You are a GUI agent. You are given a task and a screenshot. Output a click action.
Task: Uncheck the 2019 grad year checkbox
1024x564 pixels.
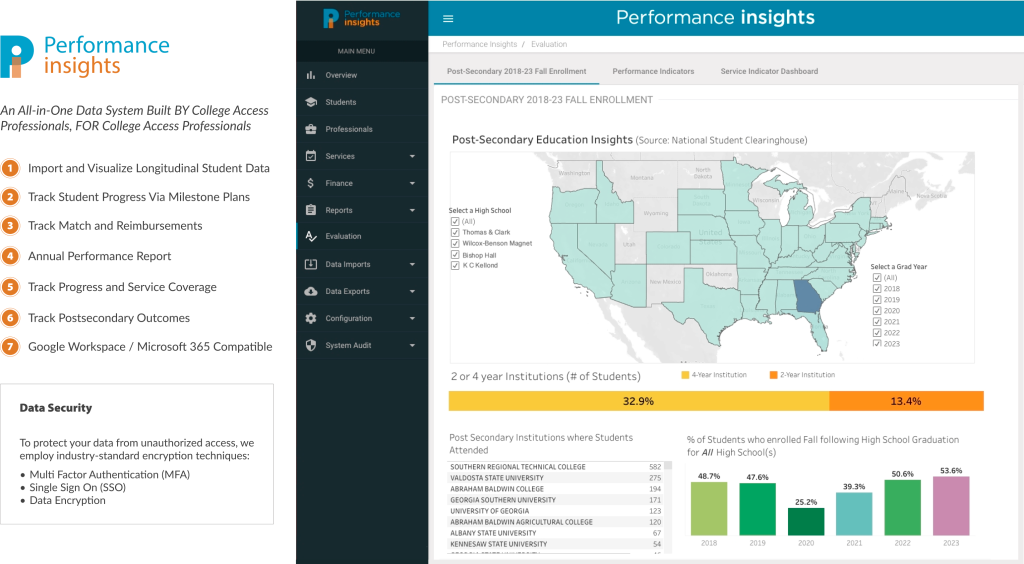[x=877, y=300]
